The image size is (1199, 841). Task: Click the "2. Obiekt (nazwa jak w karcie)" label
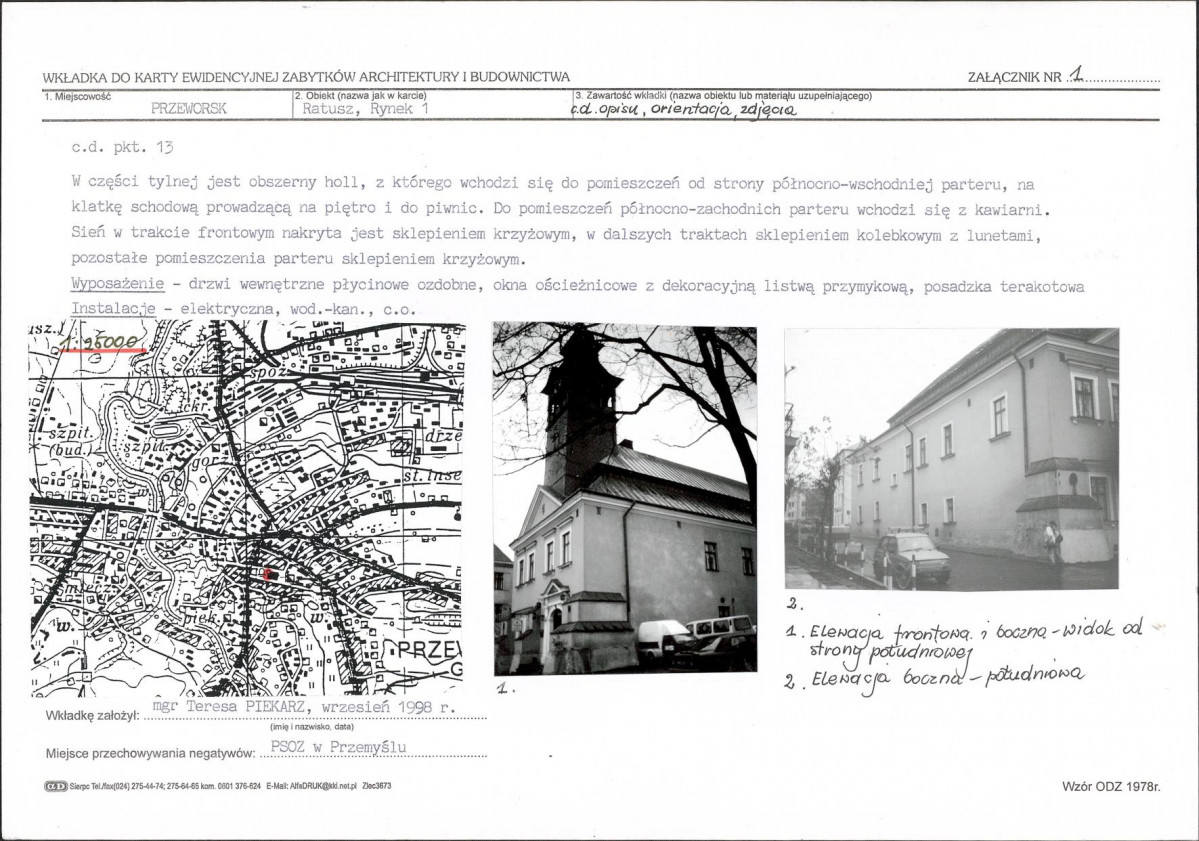360,96
